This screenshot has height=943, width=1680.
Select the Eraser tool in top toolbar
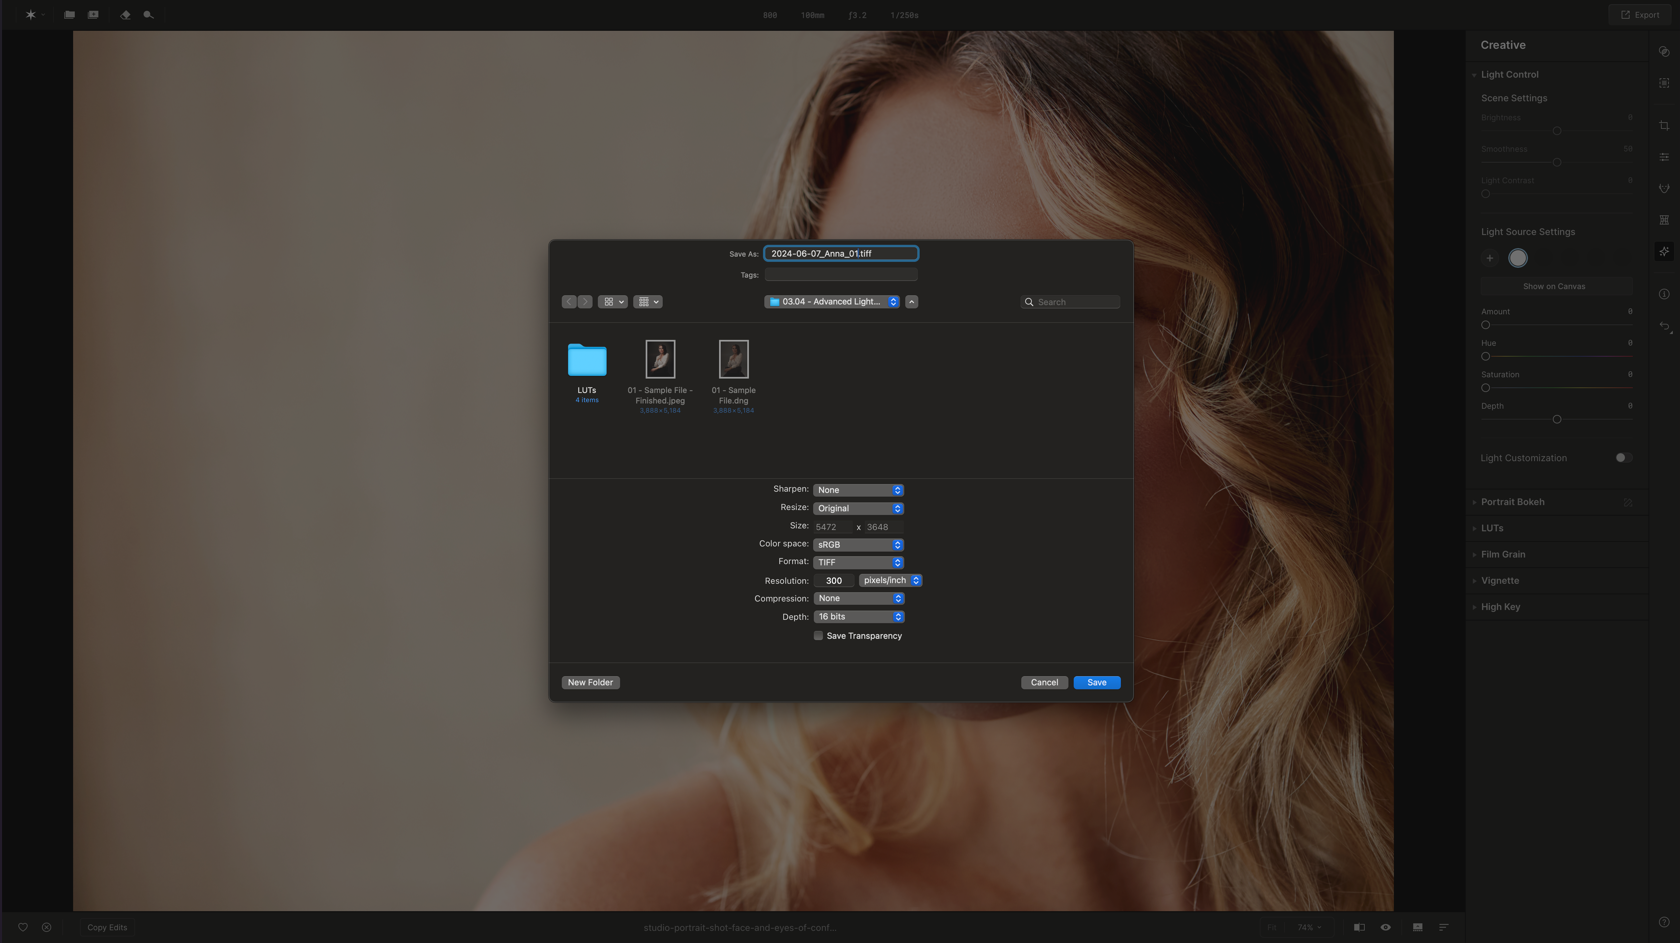point(125,15)
